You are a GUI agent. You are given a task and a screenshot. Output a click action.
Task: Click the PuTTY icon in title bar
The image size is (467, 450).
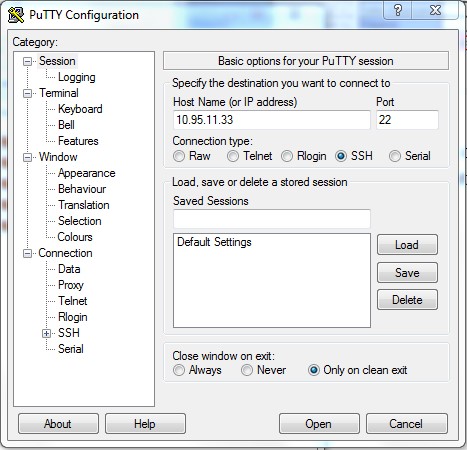point(16,15)
